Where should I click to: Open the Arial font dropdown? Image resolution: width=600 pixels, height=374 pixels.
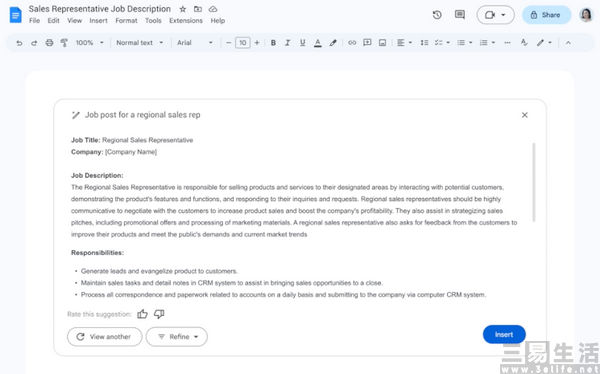coord(195,43)
